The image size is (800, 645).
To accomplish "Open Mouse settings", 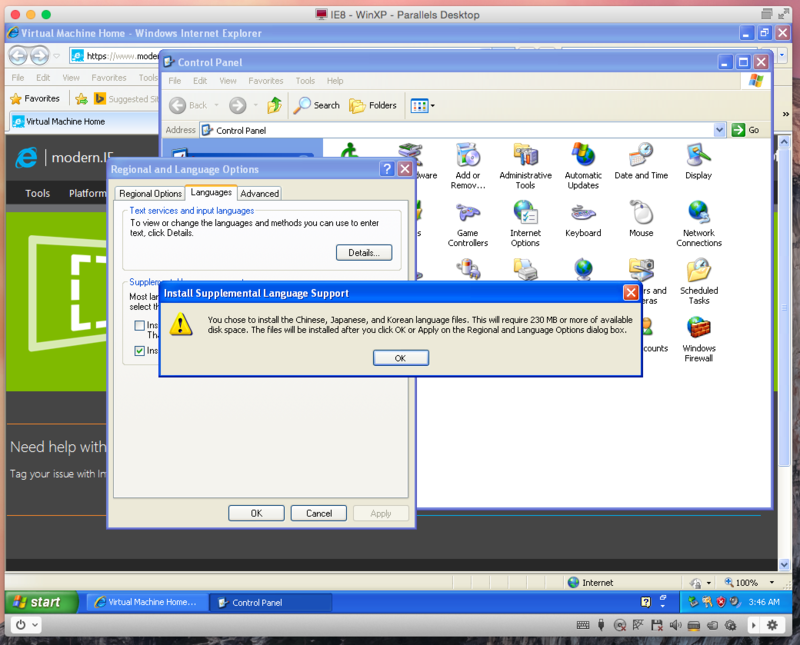I will [x=640, y=215].
